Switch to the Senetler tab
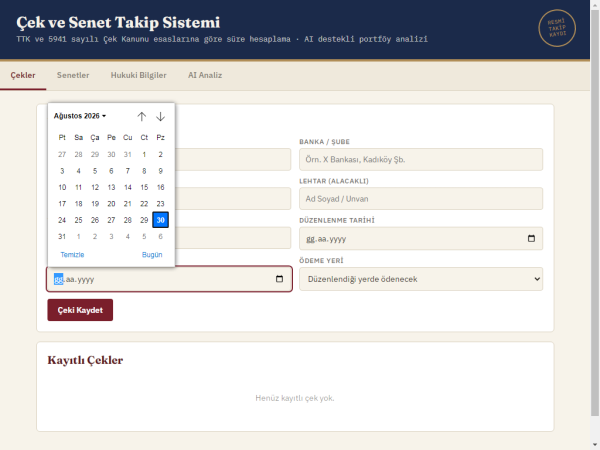The image size is (600, 450). tap(73, 75)
